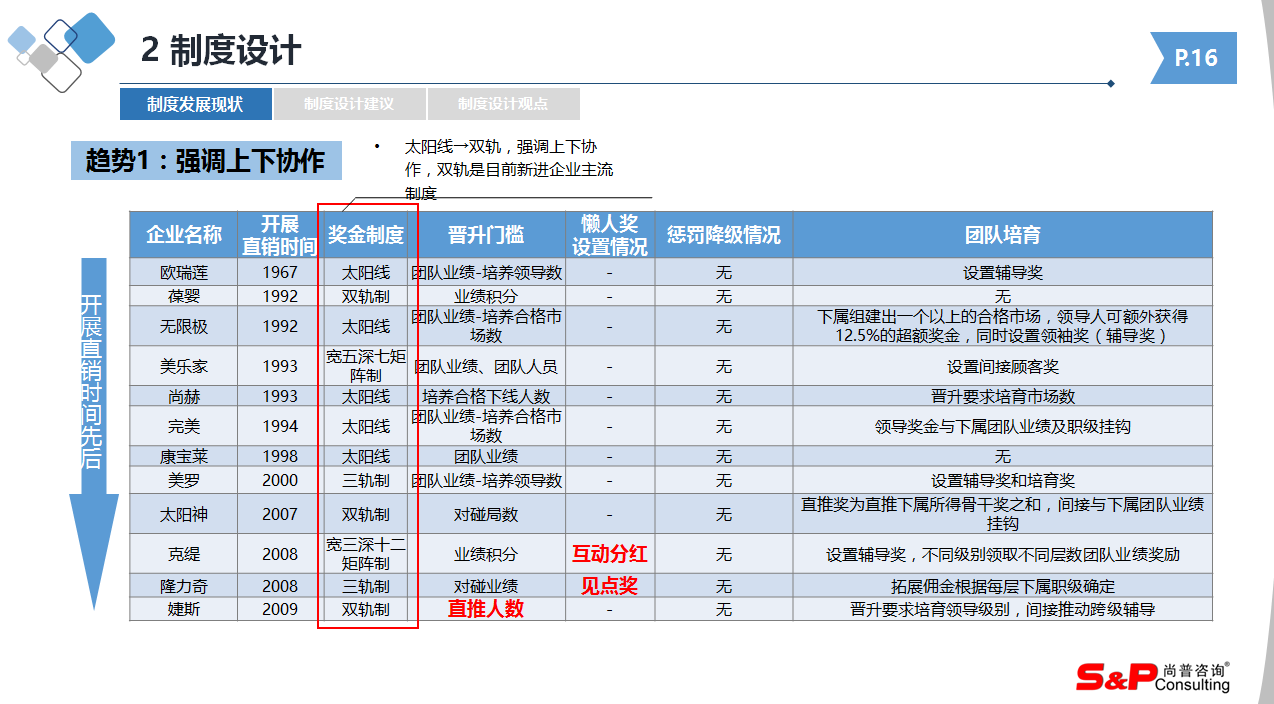Image resolution: width=1274 pixels, height=704 pixels.
Task: Click the 克缇 company cell
Action: pyautogui.click(x=184, y=554)
